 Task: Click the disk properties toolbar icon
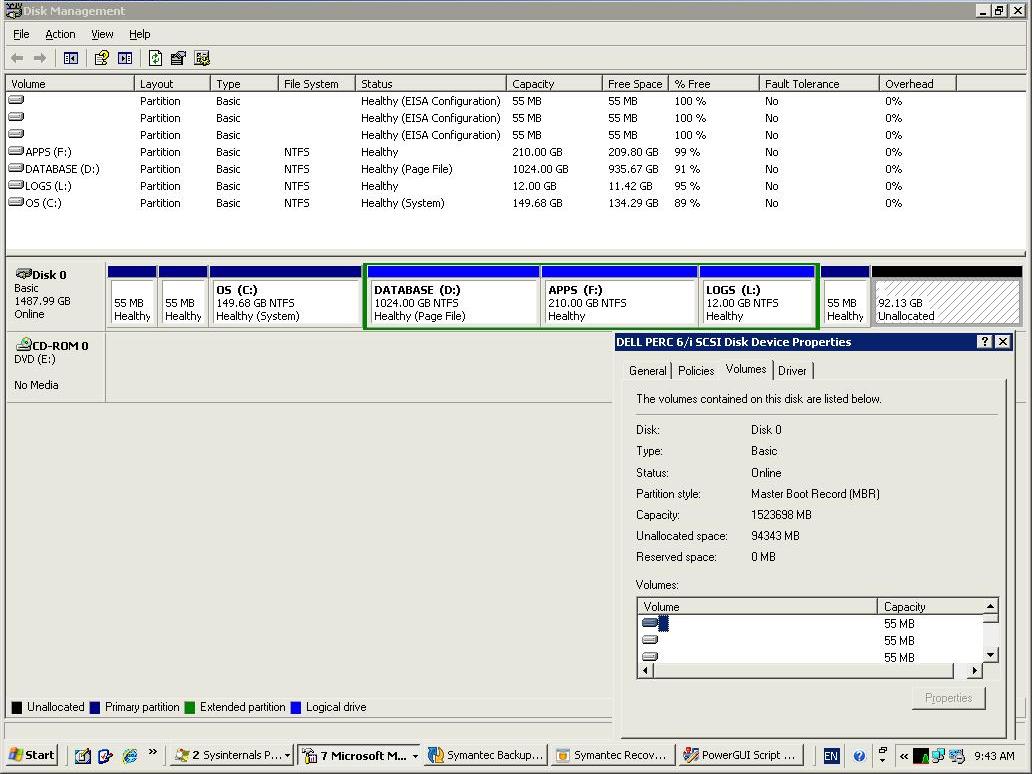pyautogui.click(x=178, y=57)
